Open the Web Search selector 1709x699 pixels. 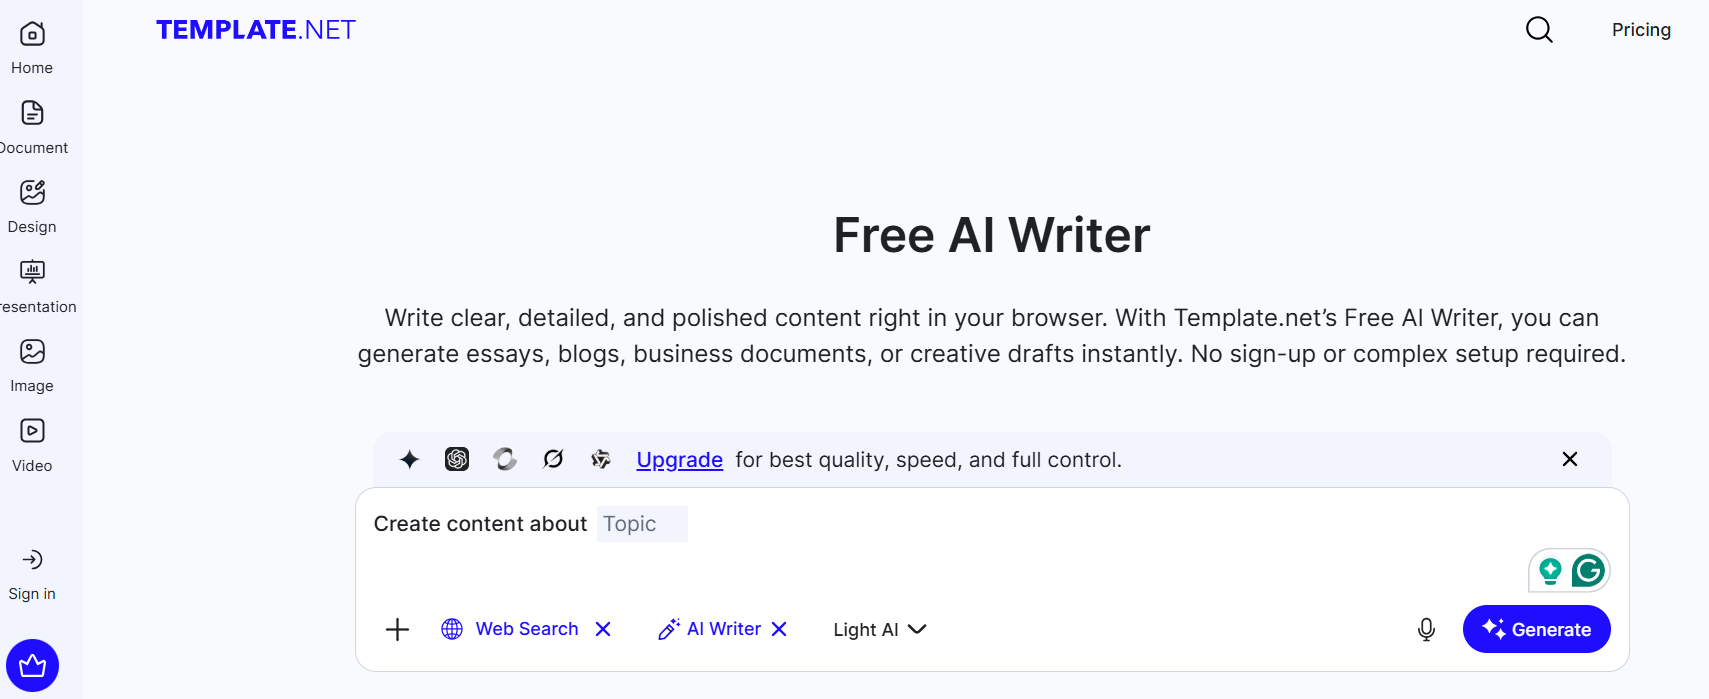coord(512,629)
